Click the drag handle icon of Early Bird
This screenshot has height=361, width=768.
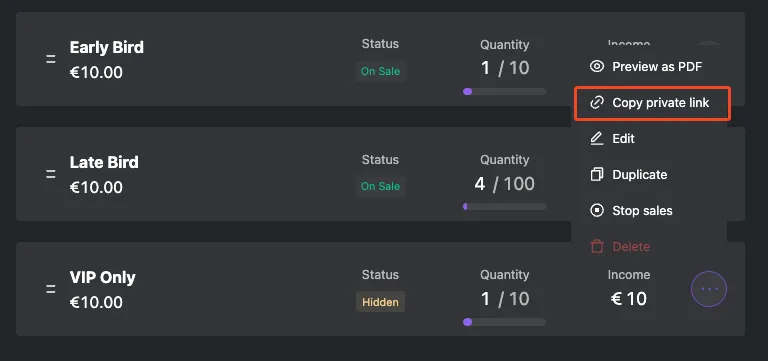coord(50,59)
